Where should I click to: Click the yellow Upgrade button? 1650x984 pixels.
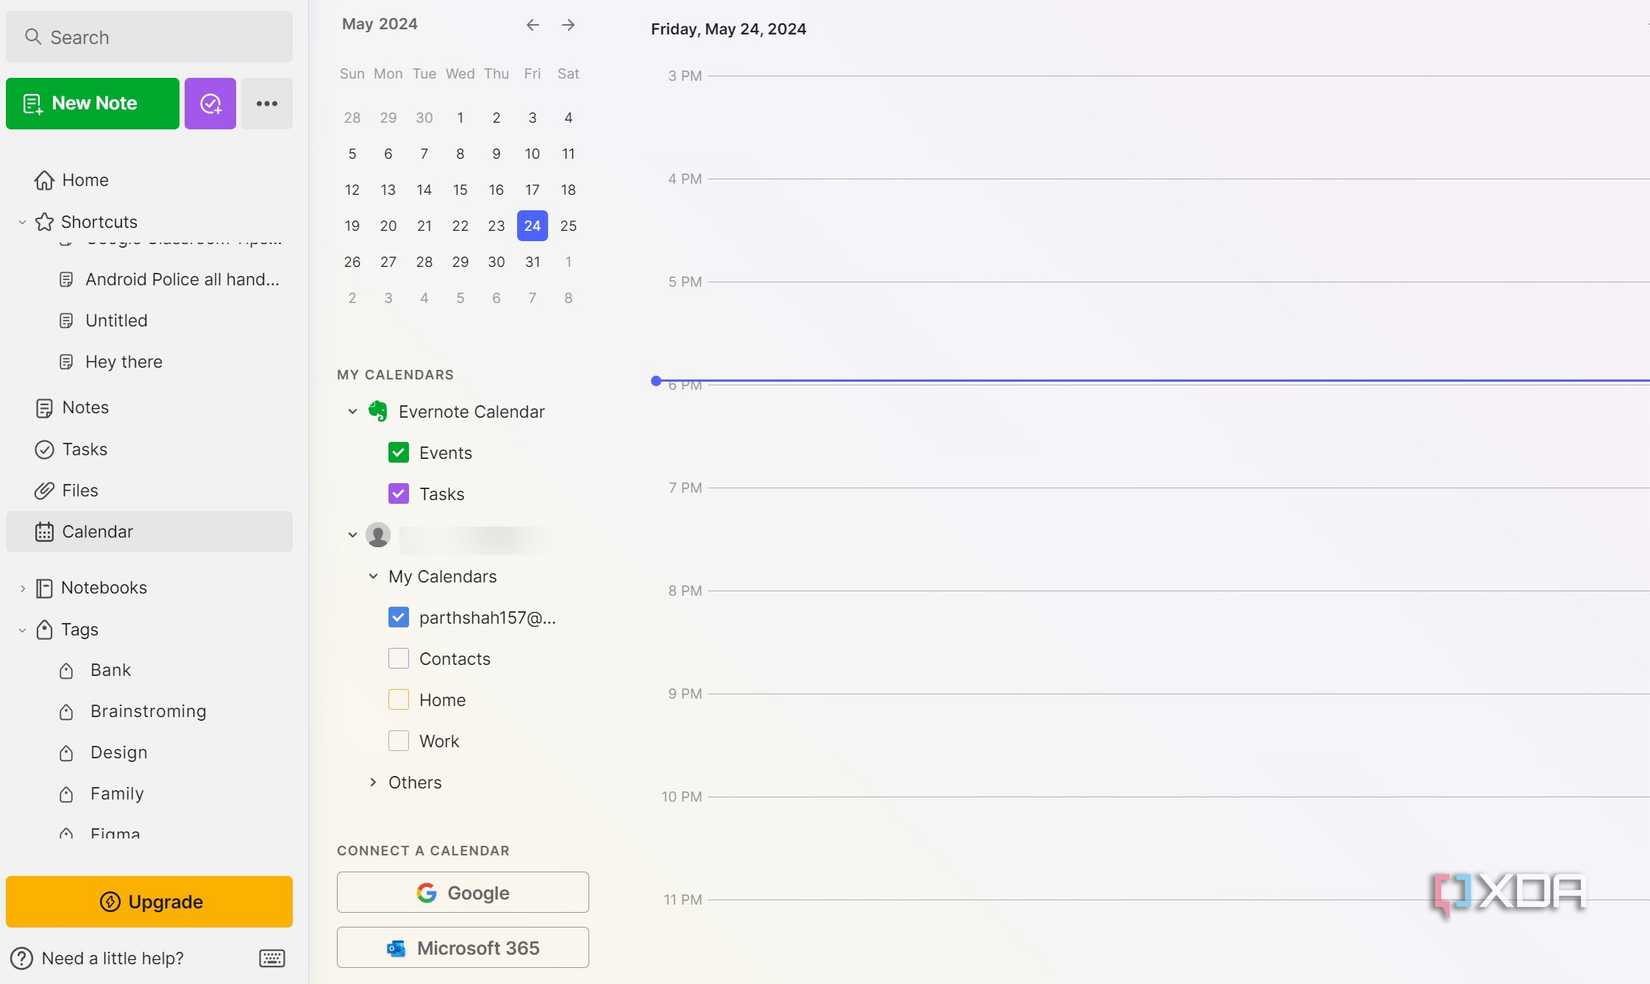click(150, 901)
